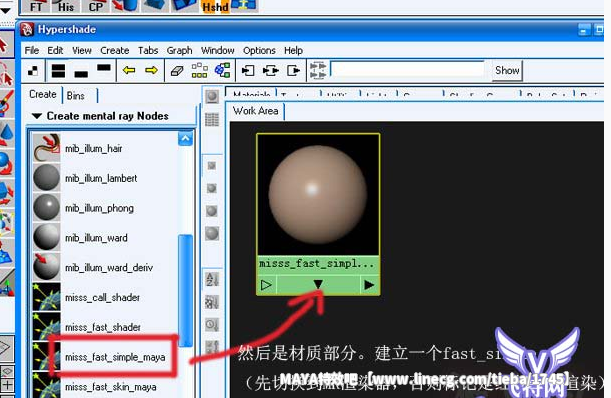The height and width of the screenshot is (398, 611).
Task: Click the yellow next graph arrow icon
Action: coord(151,70)
